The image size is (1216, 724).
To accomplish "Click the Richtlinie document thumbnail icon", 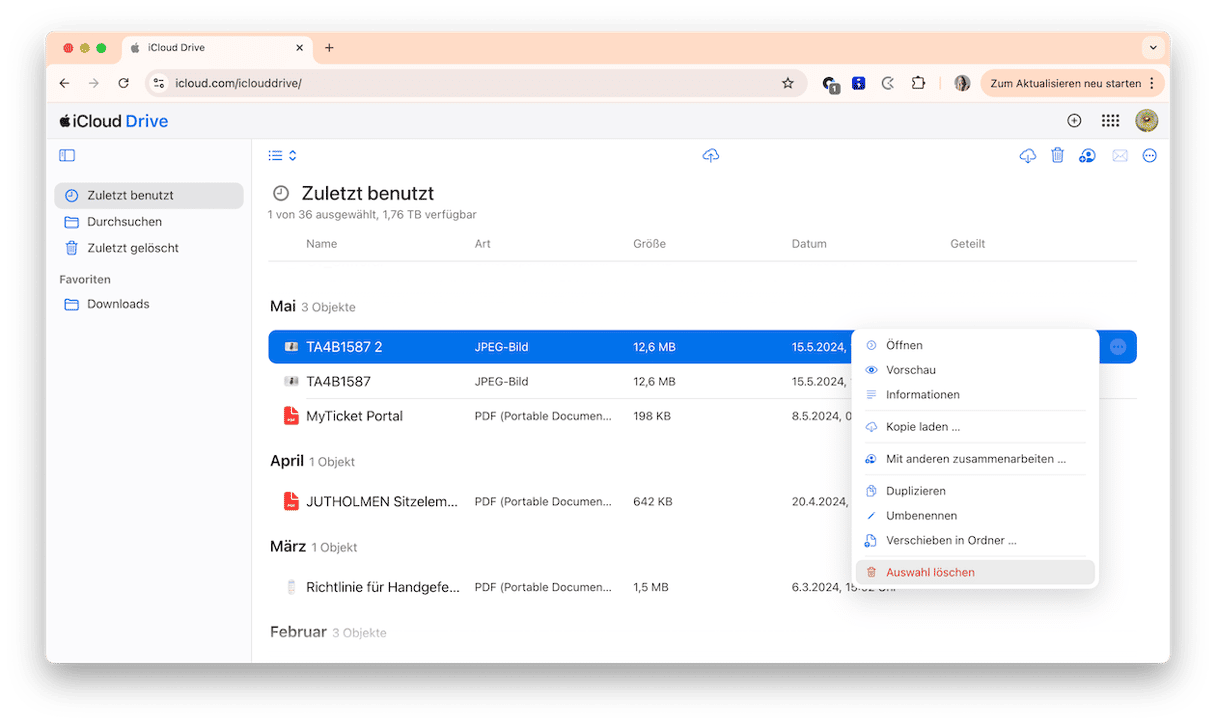I will click(291, 587).
